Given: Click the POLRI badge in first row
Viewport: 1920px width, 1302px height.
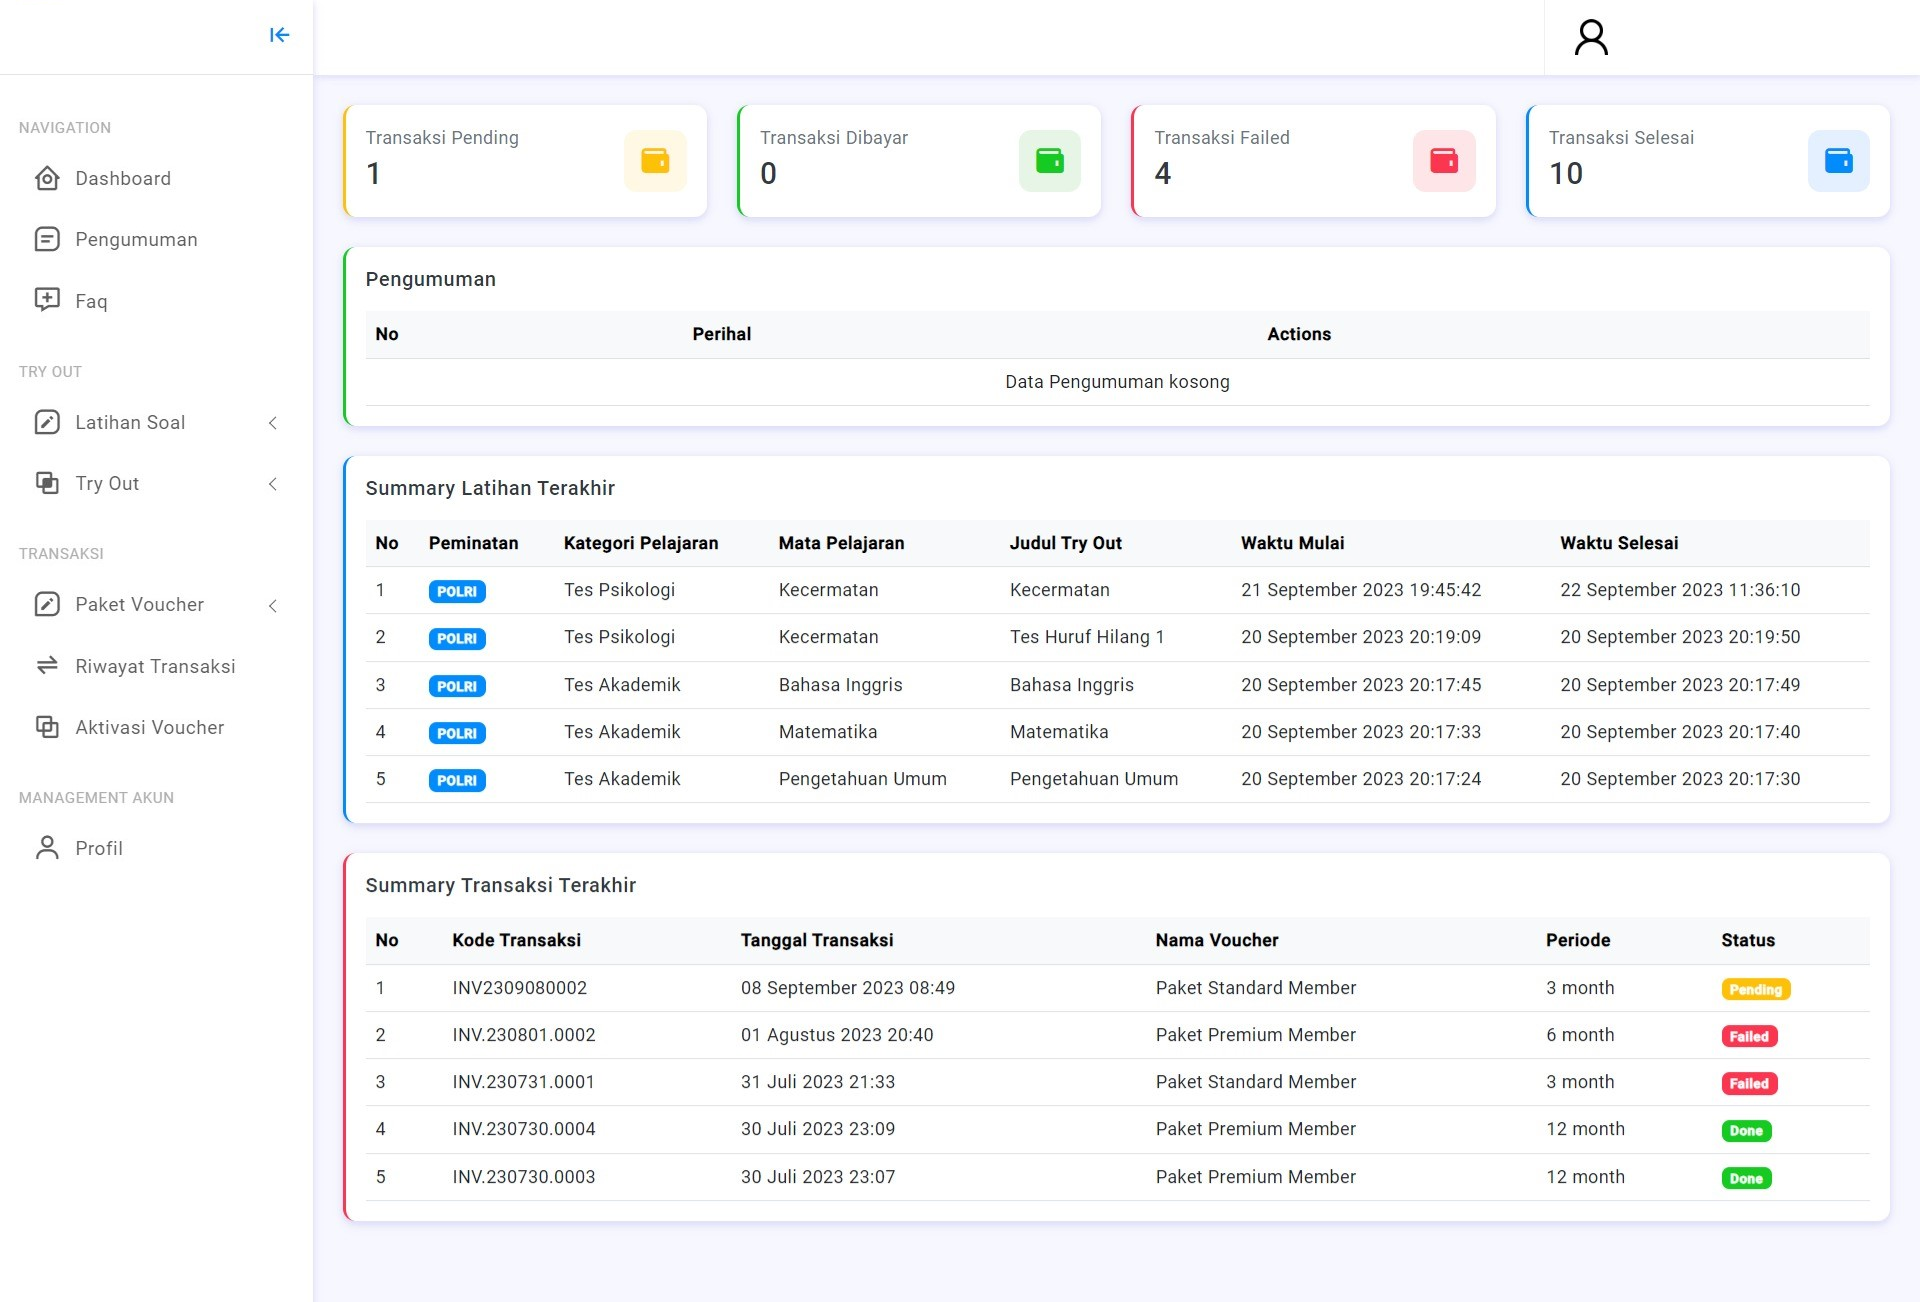Looking at the screenshot, I should point(457,591).
